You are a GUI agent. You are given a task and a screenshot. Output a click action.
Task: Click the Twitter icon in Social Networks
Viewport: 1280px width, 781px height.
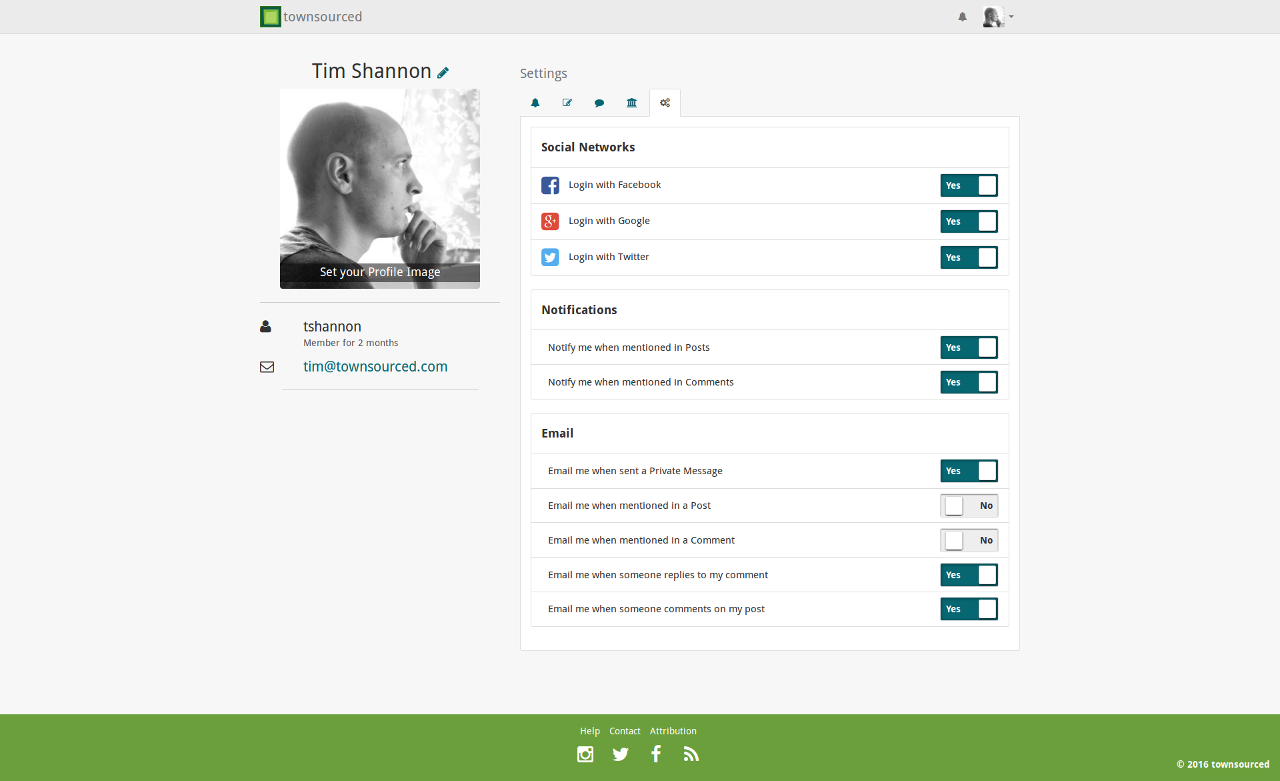click(x=550, y=257)
